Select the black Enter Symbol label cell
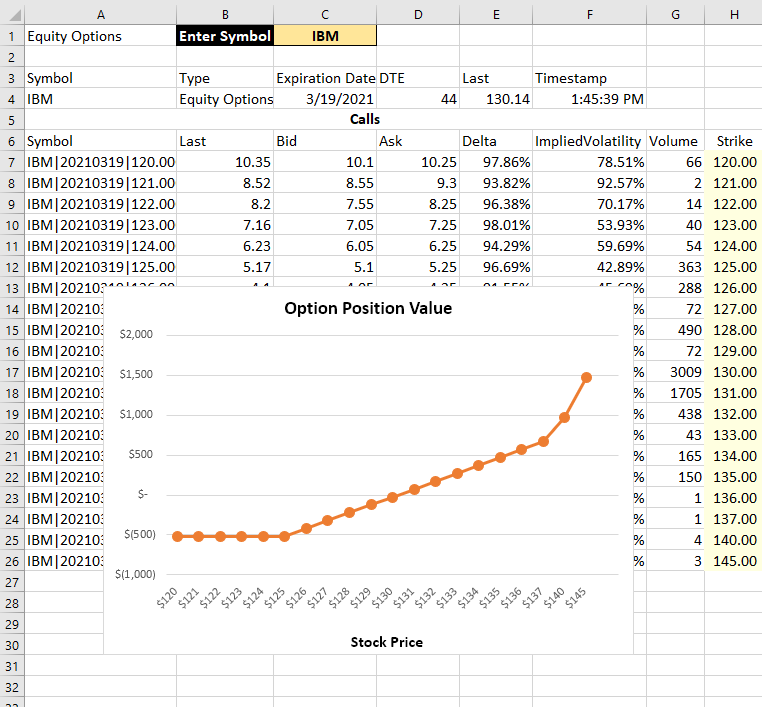The height and width of the screenshot is (707, 764). (225, 36)
